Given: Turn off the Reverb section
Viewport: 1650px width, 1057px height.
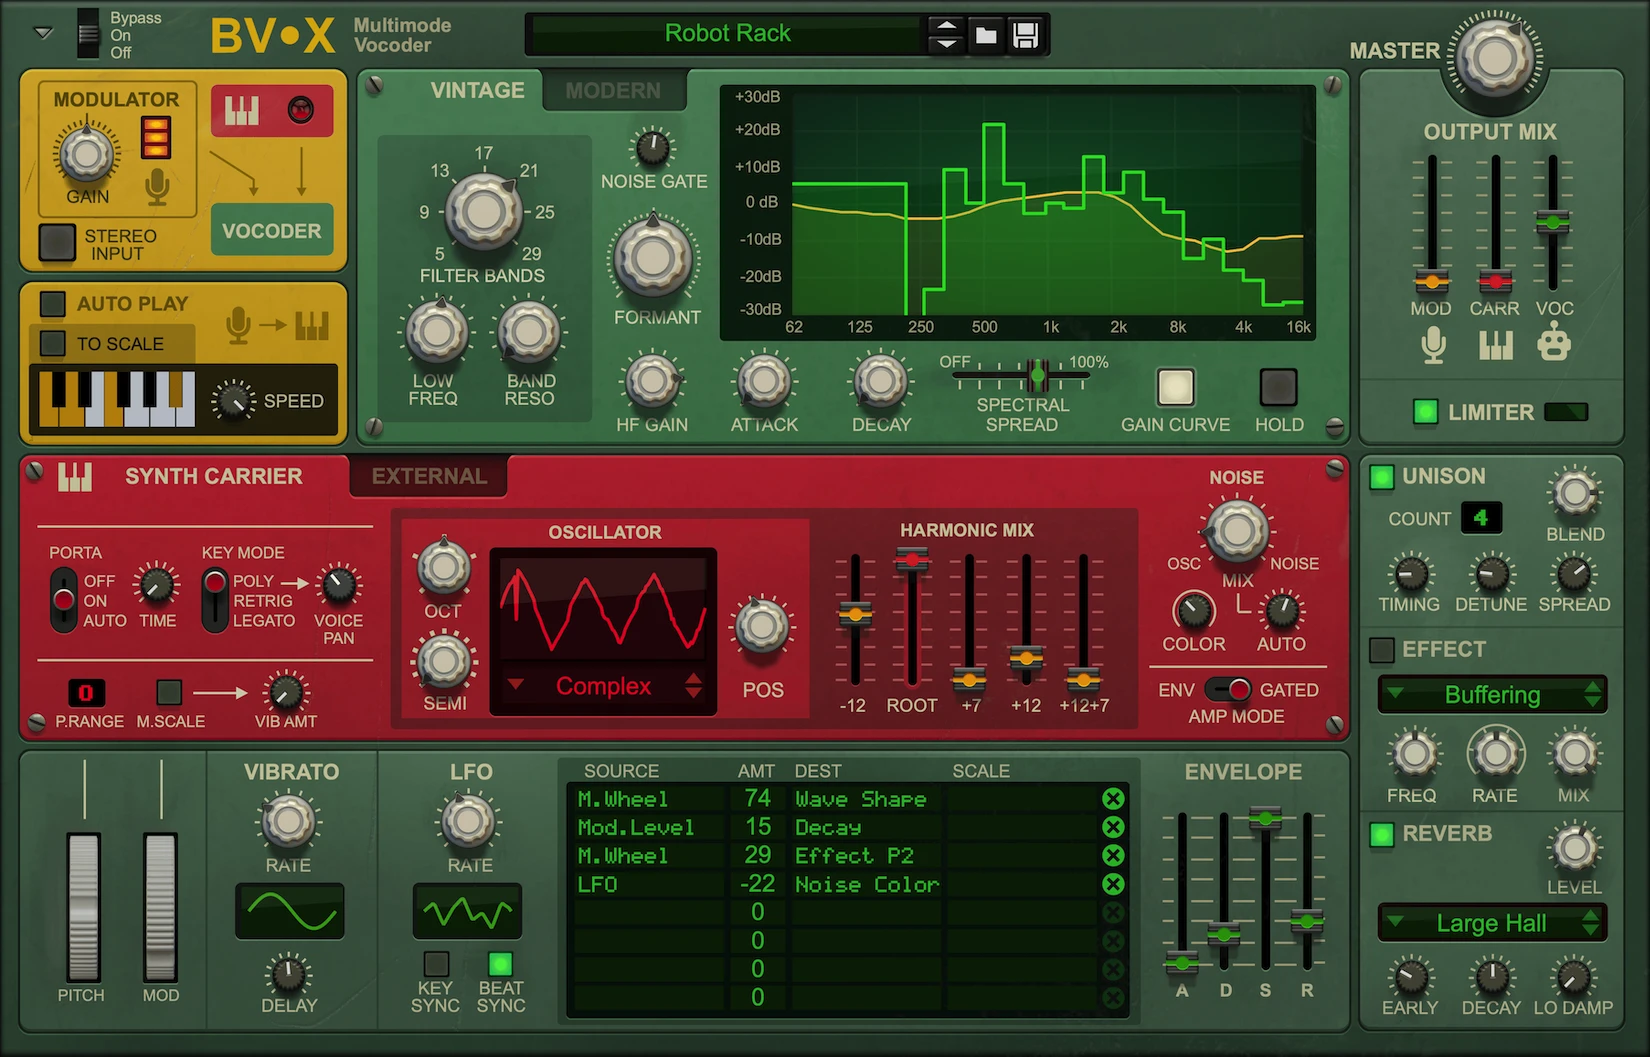Looking at the screenshot, I should click(x=1382, y=834).
